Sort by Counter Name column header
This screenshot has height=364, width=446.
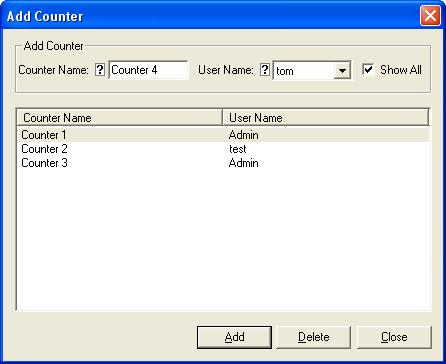coord(119,117)
